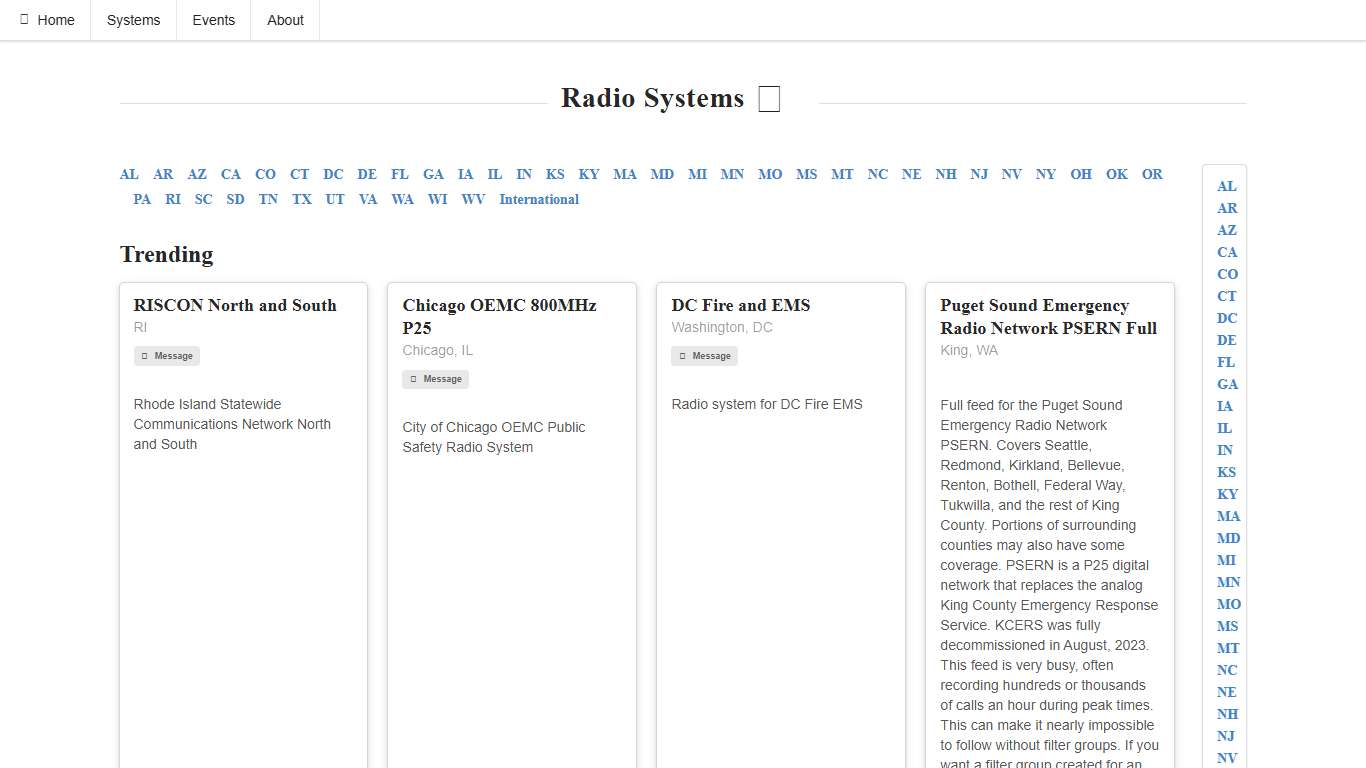Image resolution: width=1366 pixels, height=768 pixels.
Task: Open the Systems menu item
Action: tap(133, 20)
